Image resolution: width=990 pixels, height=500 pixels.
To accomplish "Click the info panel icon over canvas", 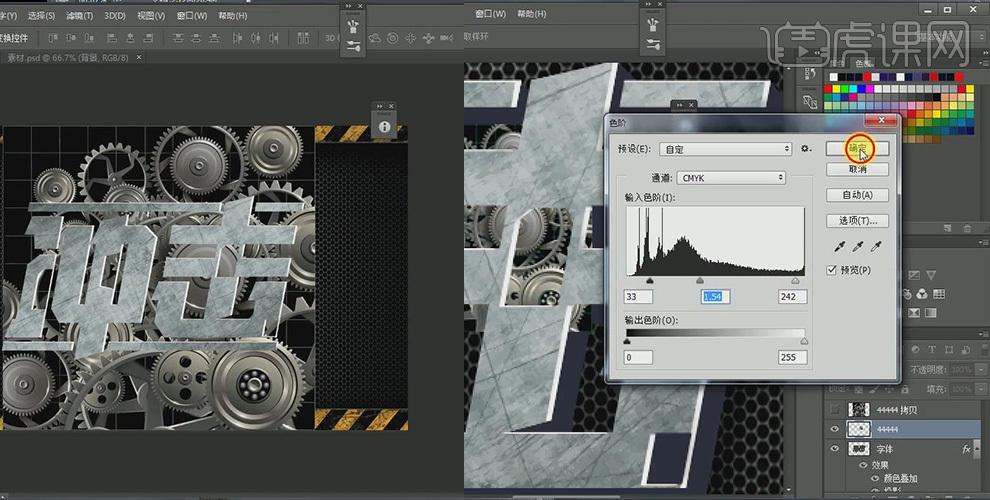I will coord(385,127).
